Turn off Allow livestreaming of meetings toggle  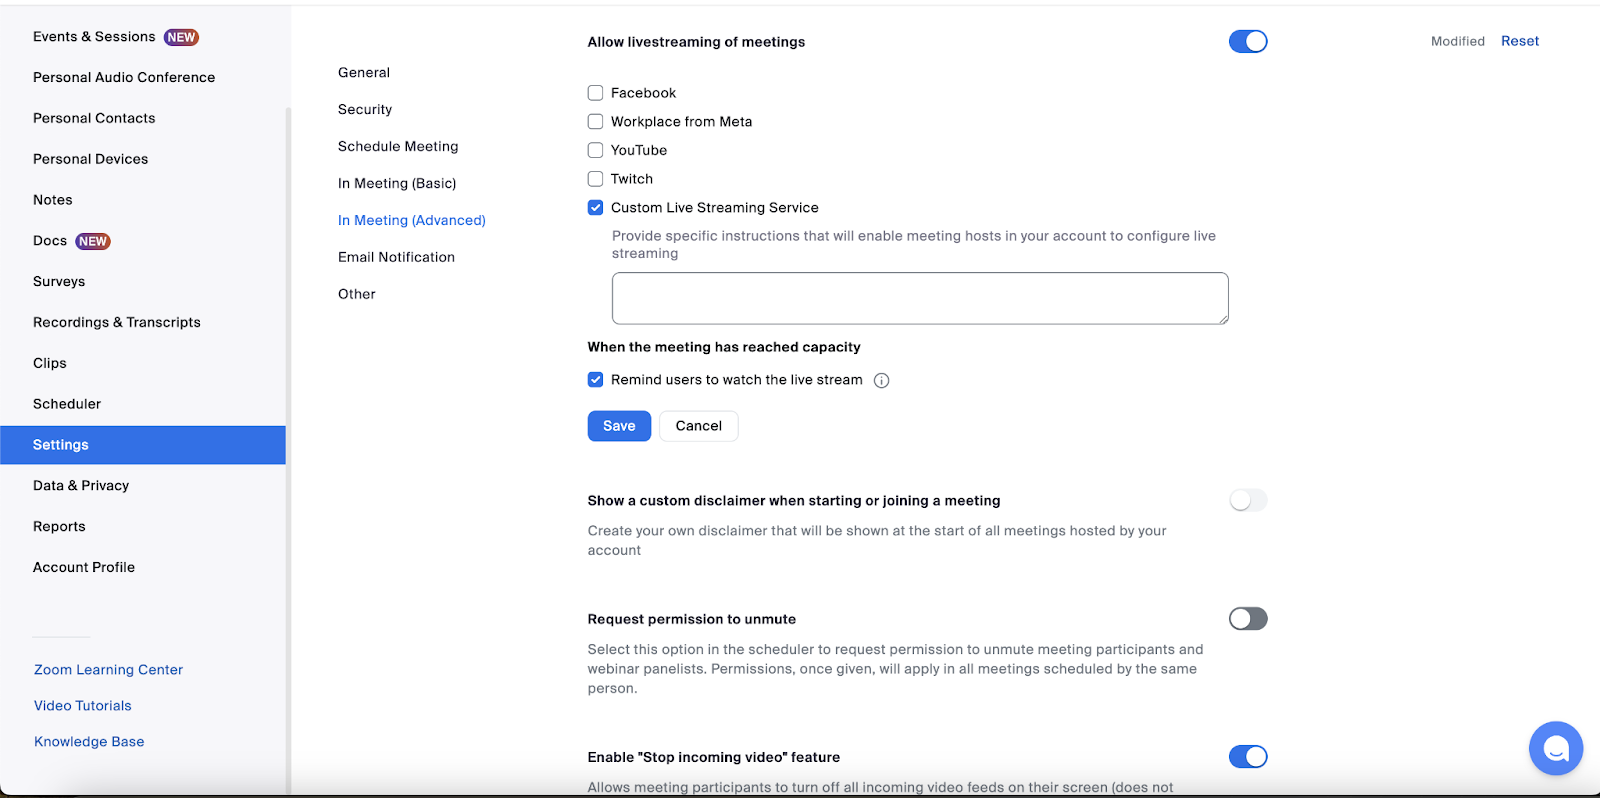click(1248, 41)
